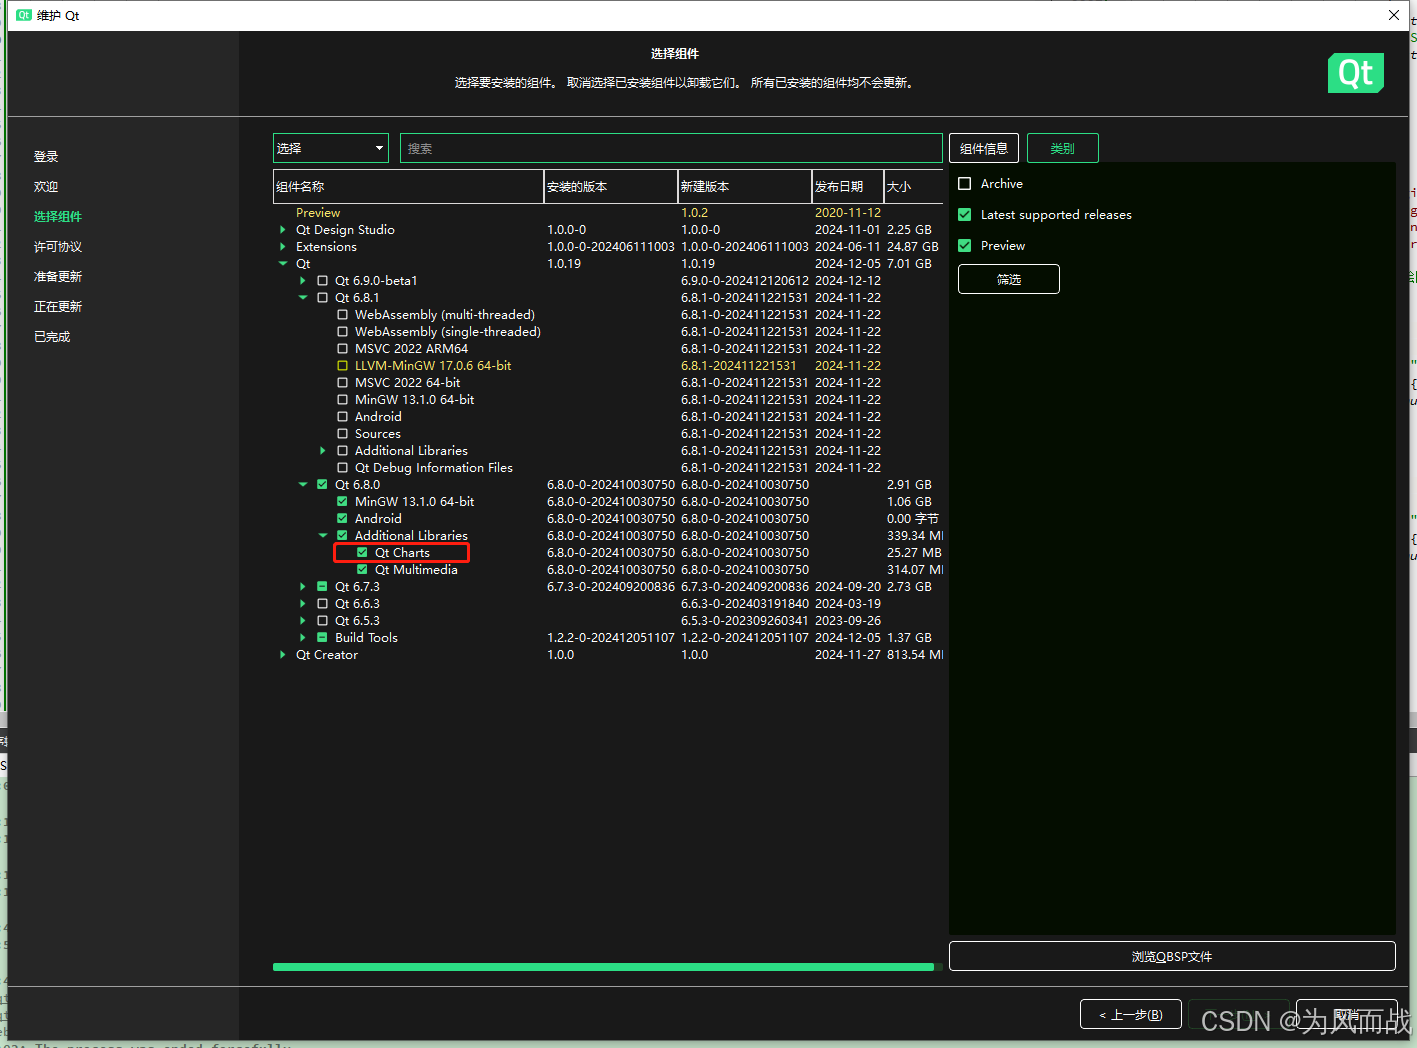The width and height of the screenshot is (1417, 1048).
Task: Expand the Qt 6.7.3 tree node
Action: pyautogui.click(x=302, y=586)
